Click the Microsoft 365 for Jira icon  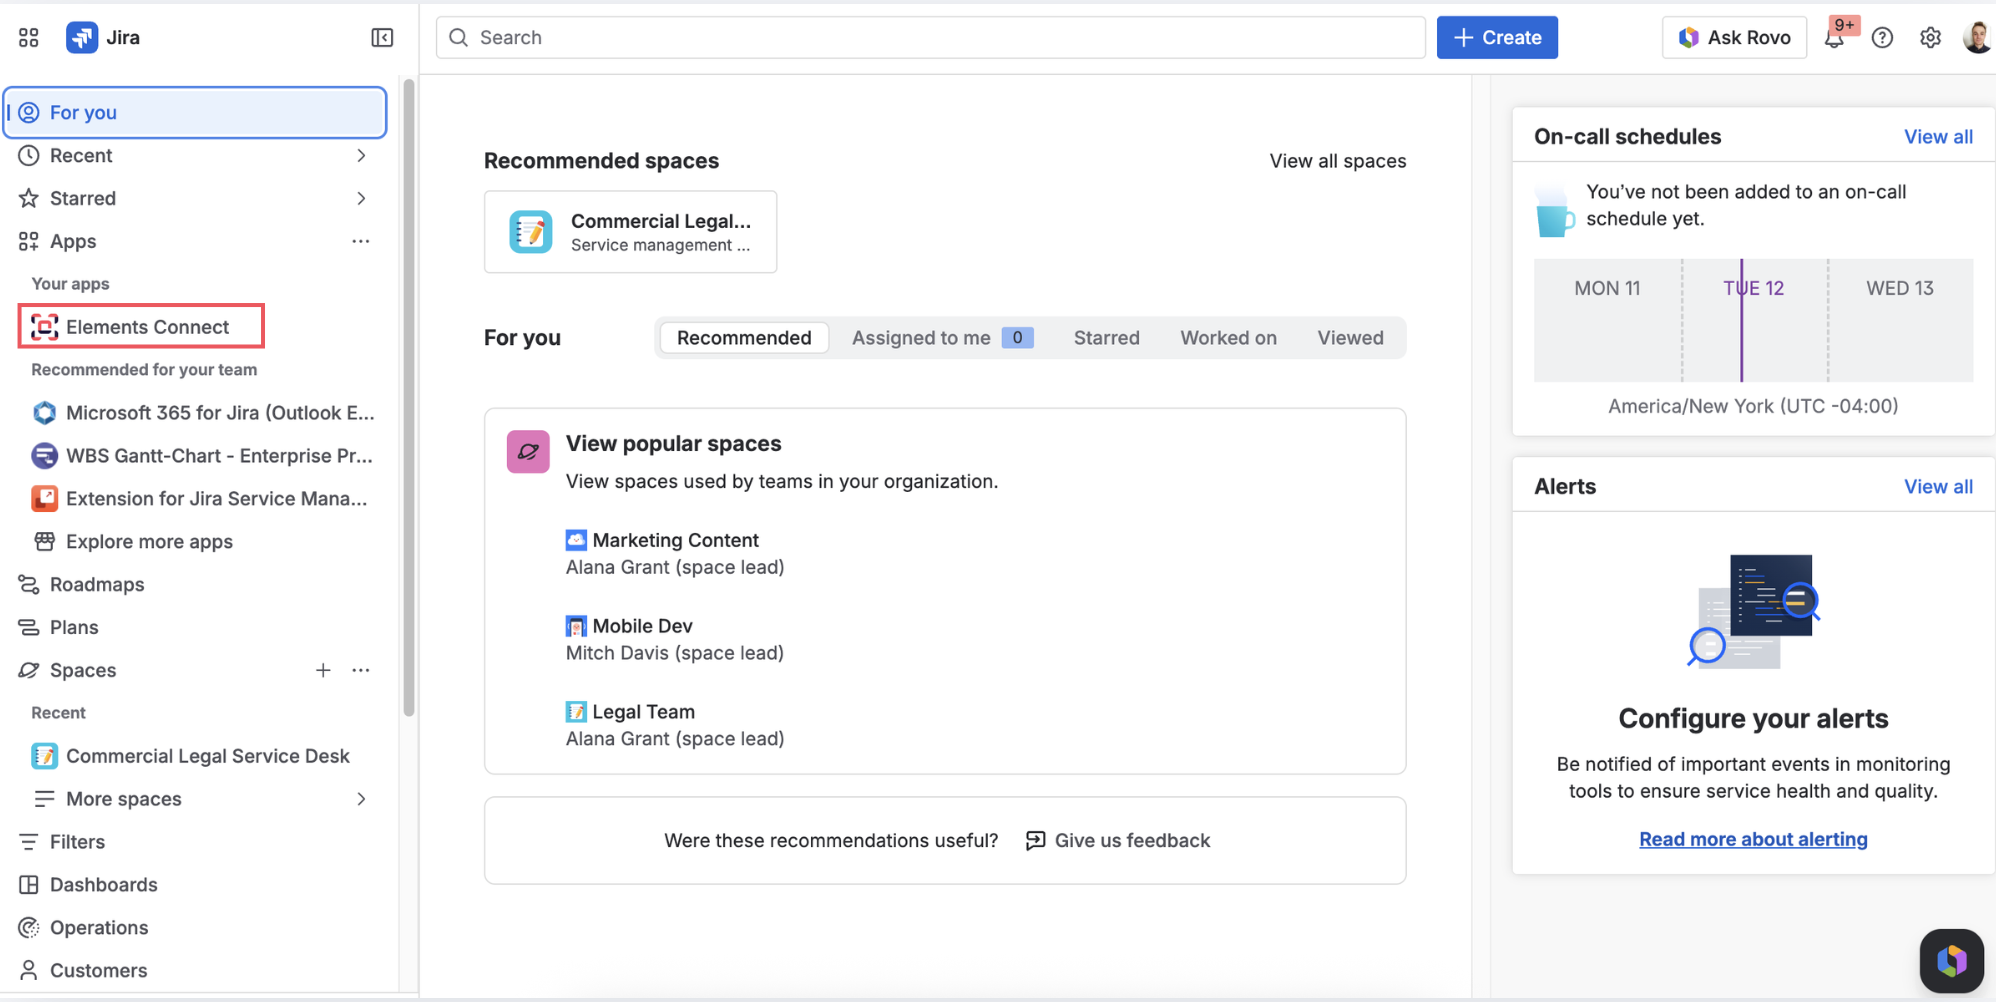pyautogui.click(x=45, y=413)
